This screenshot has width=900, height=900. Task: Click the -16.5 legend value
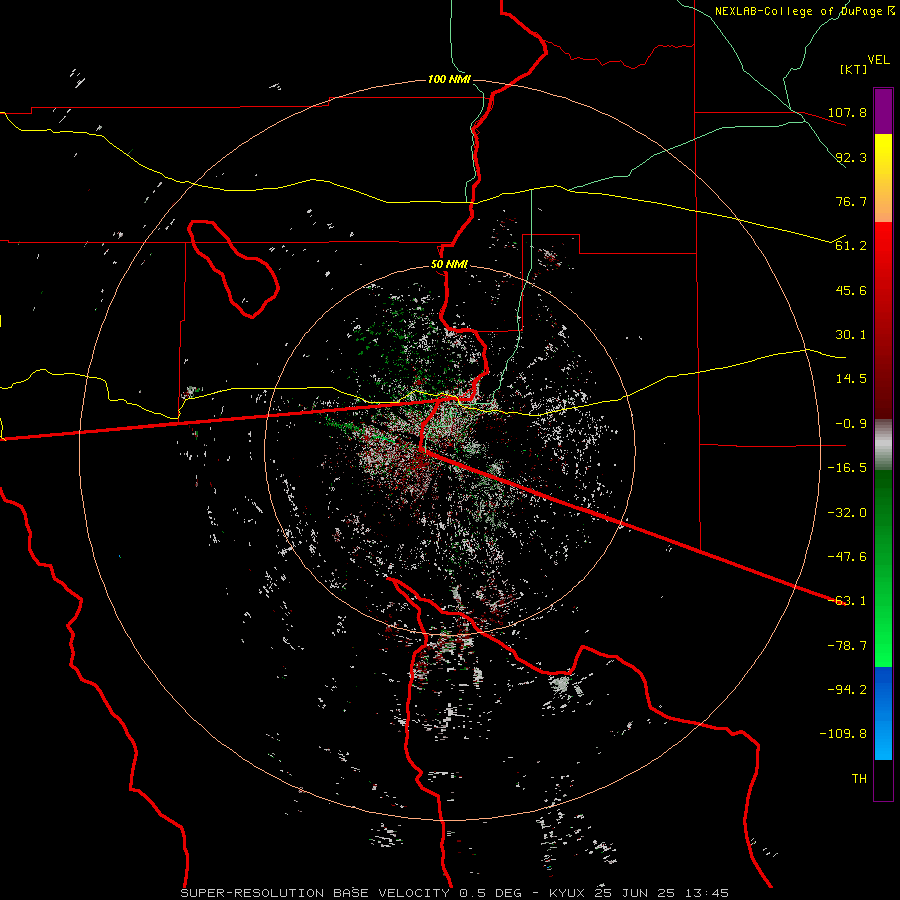(x=847, y=468)
